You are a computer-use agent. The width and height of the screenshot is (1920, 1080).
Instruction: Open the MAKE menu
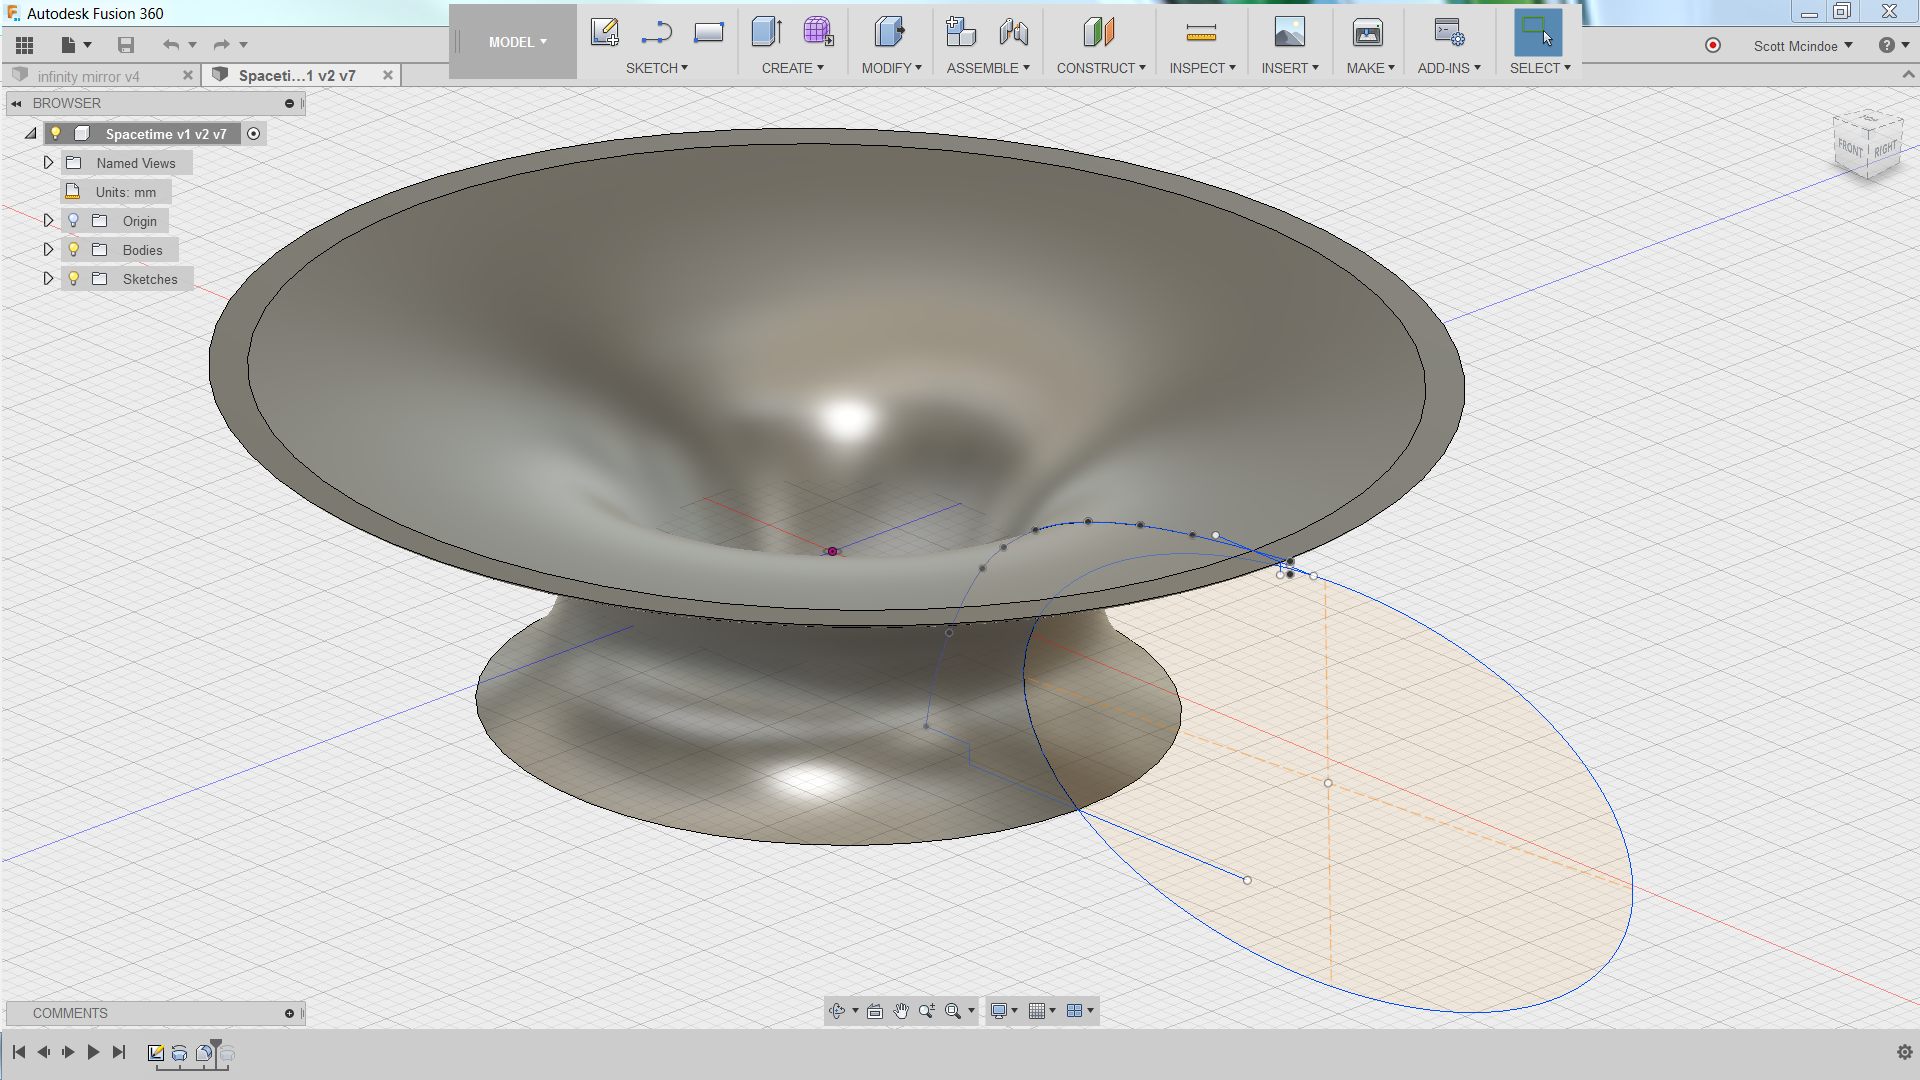(x=1370, y=68)
